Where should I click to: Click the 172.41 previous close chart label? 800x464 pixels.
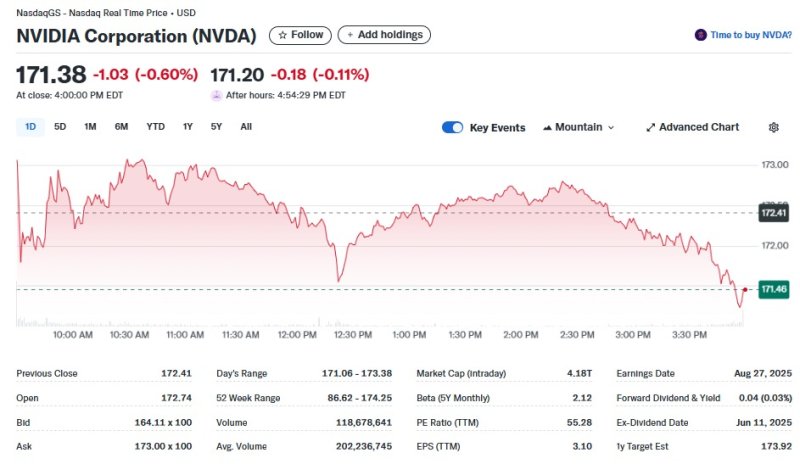[x=774, y=213]
